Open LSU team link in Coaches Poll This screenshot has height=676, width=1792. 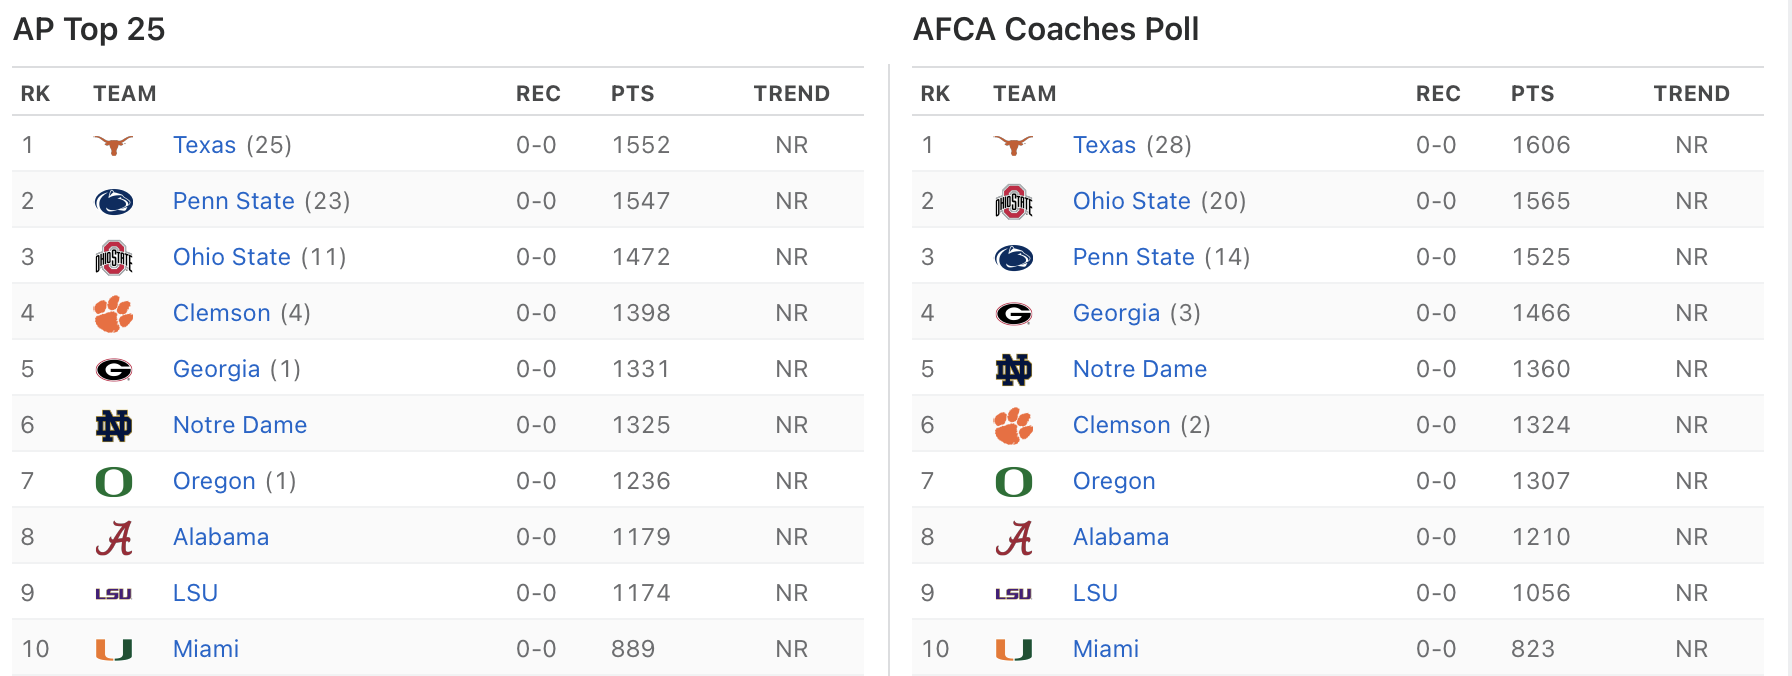pos(1095,593)
